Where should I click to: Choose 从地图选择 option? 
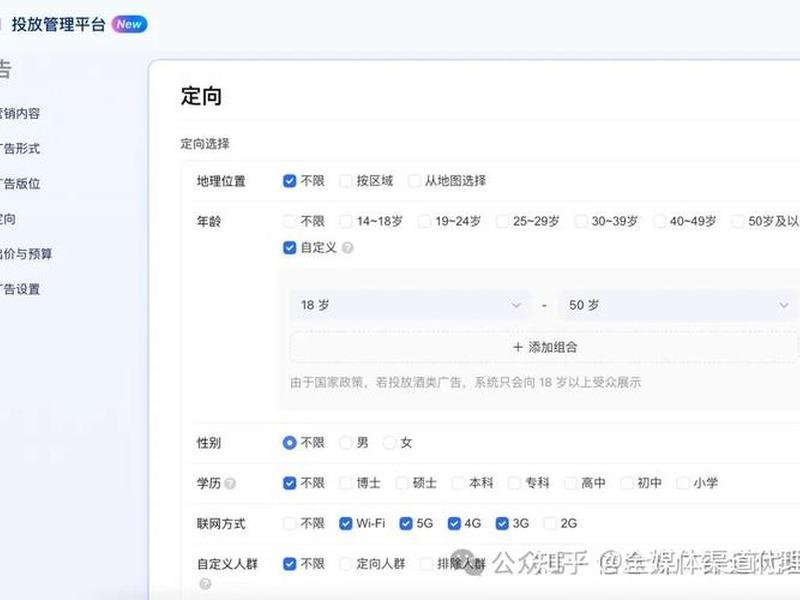[x=414, y=181]
